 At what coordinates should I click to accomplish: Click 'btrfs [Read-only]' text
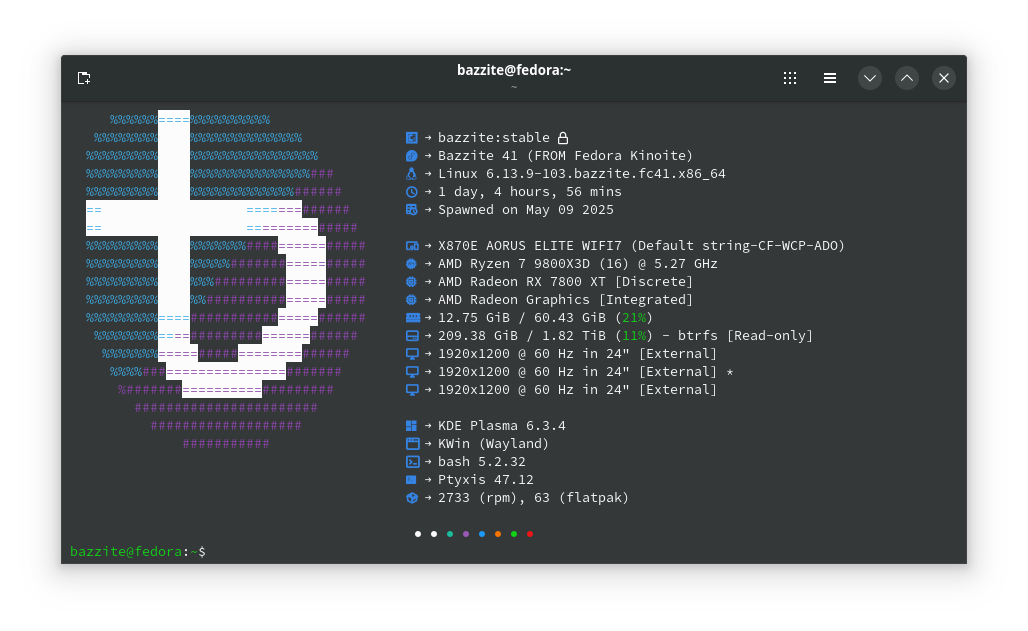(745, 336)
